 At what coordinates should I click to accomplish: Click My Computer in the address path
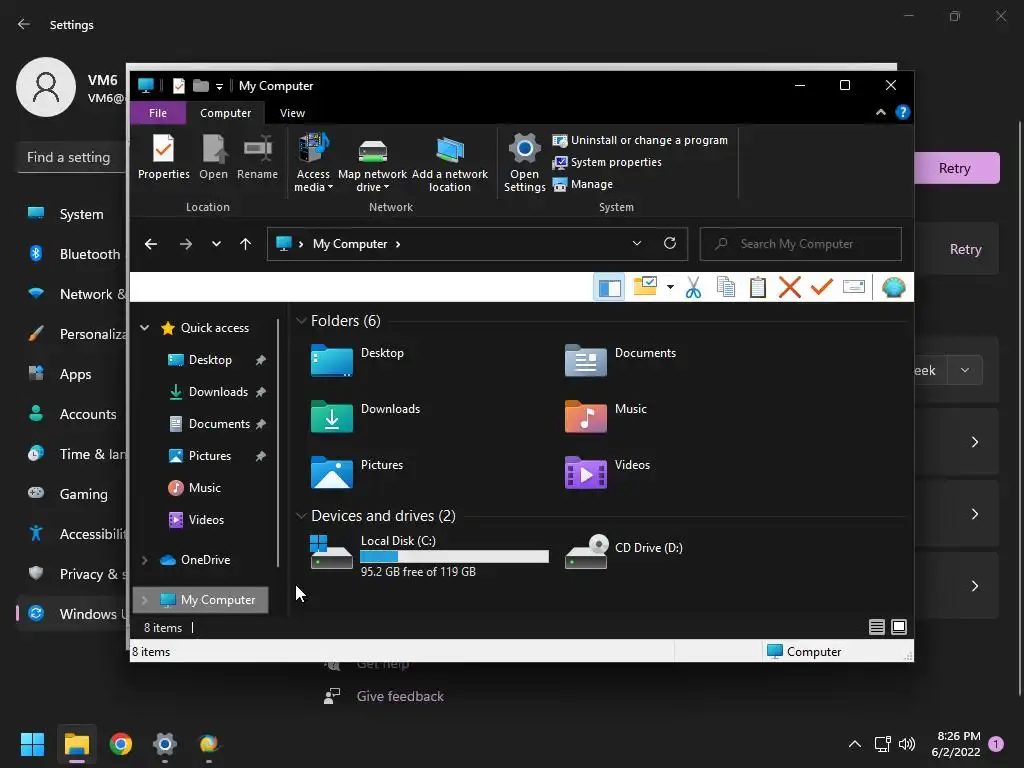tap(350, 244)
